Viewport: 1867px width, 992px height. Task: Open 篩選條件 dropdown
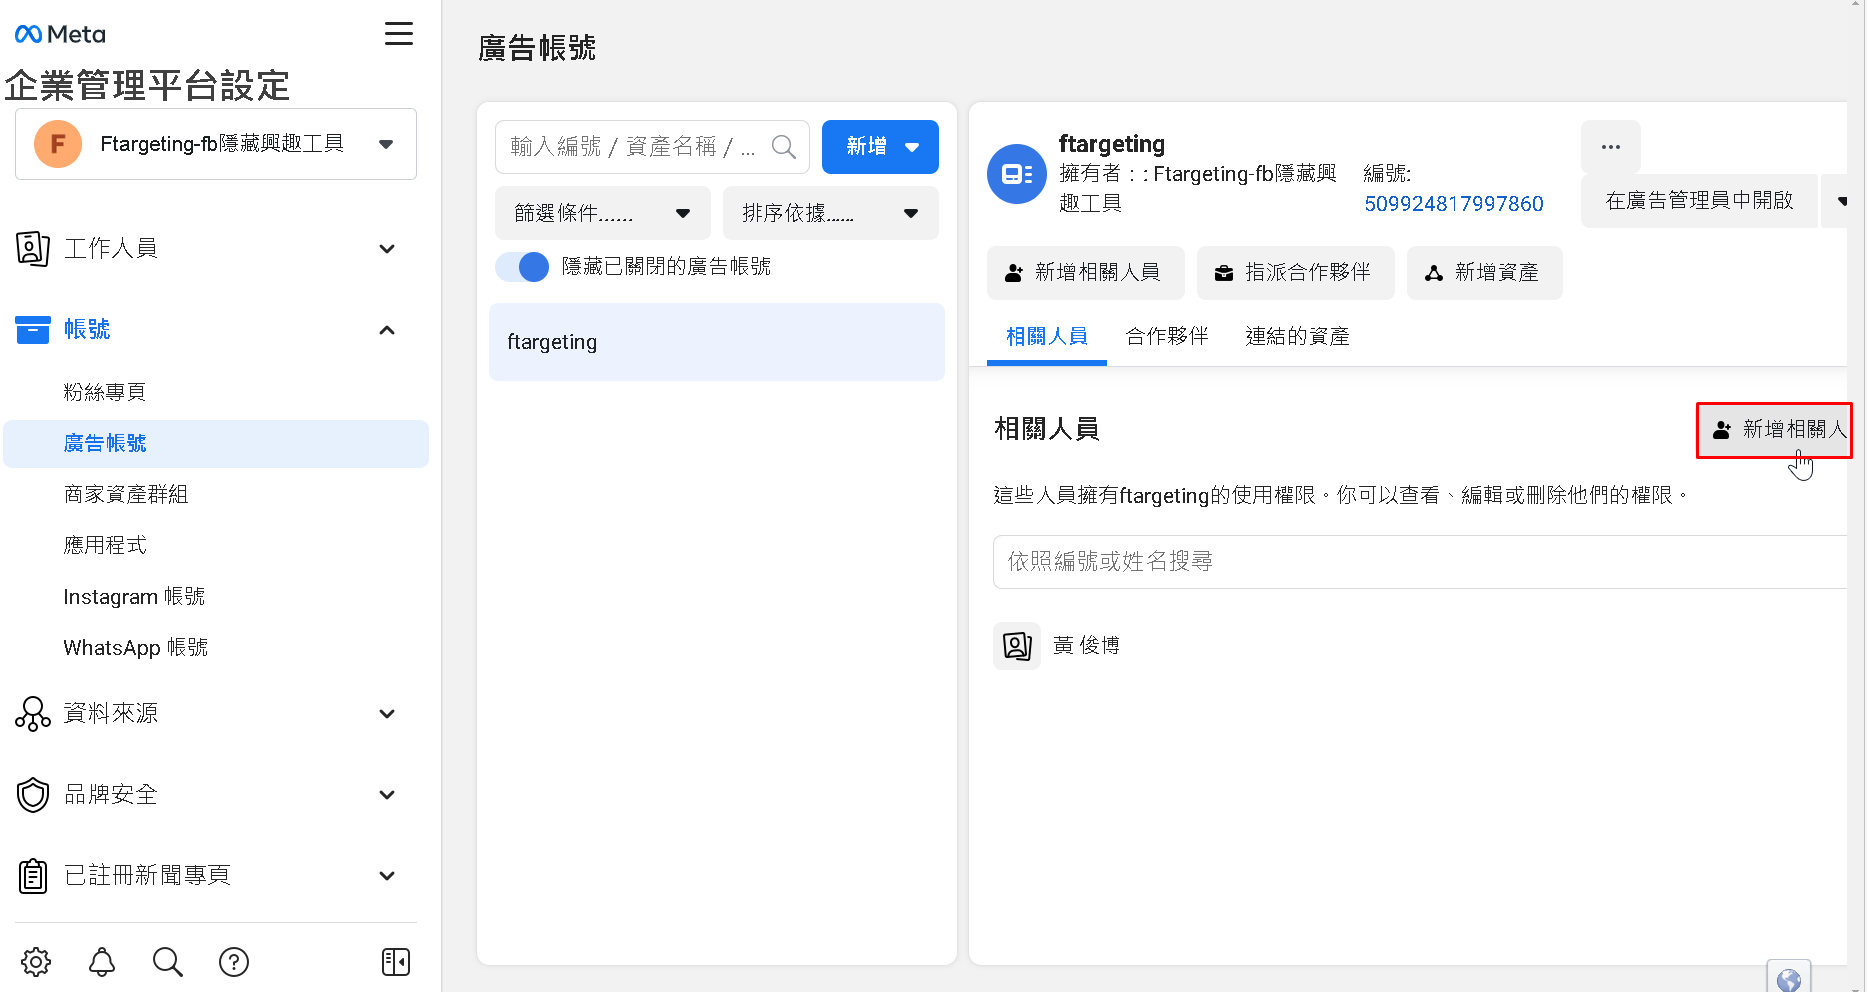click(603, 213)
